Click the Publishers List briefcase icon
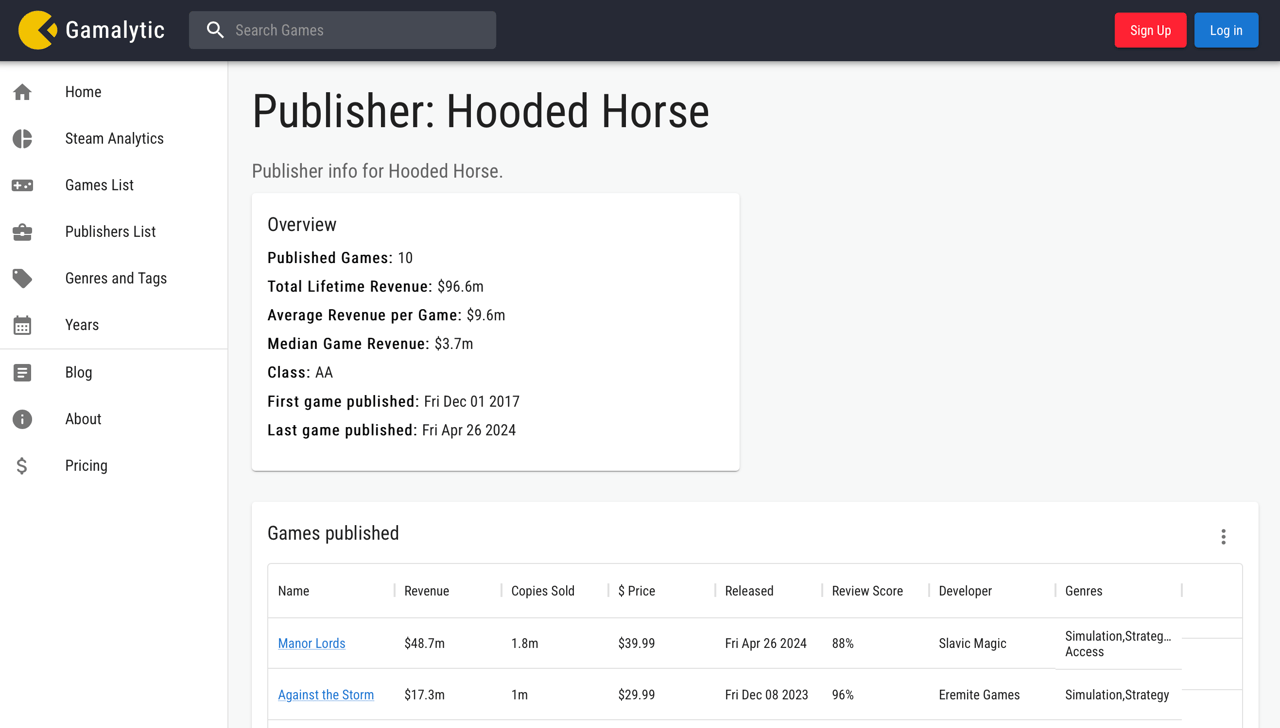This screenshot has width=1280, height=728. point(22,232)
